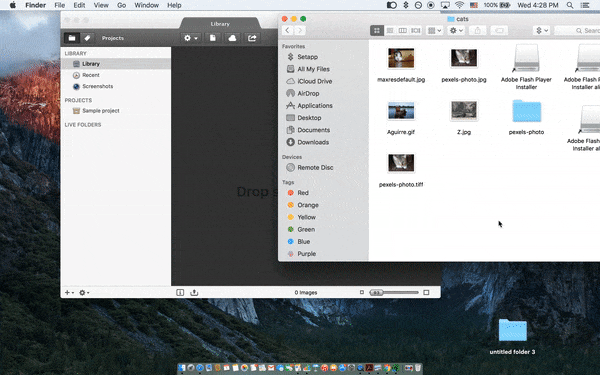The image size is (600, 375).
Task: Switch Finder to cover flow view
Action: [x=416, y=31]
